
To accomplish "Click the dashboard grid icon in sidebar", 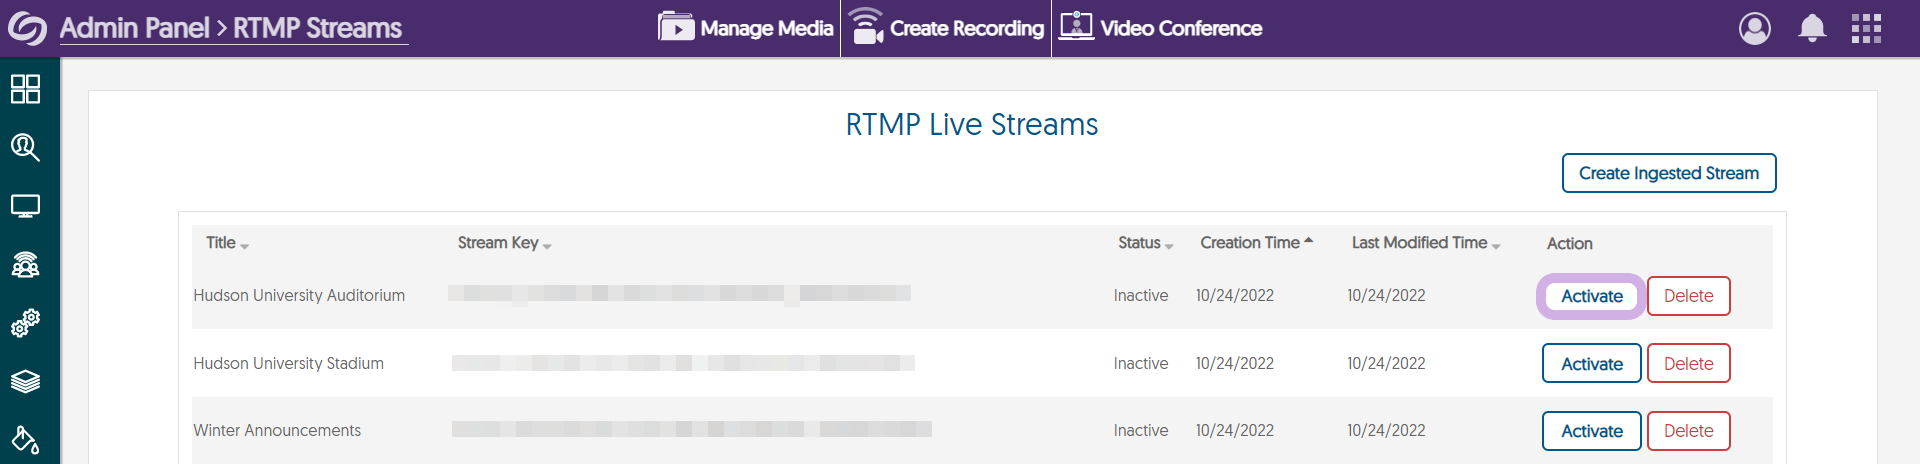I will pyautogui.click(x=25, y=89).
